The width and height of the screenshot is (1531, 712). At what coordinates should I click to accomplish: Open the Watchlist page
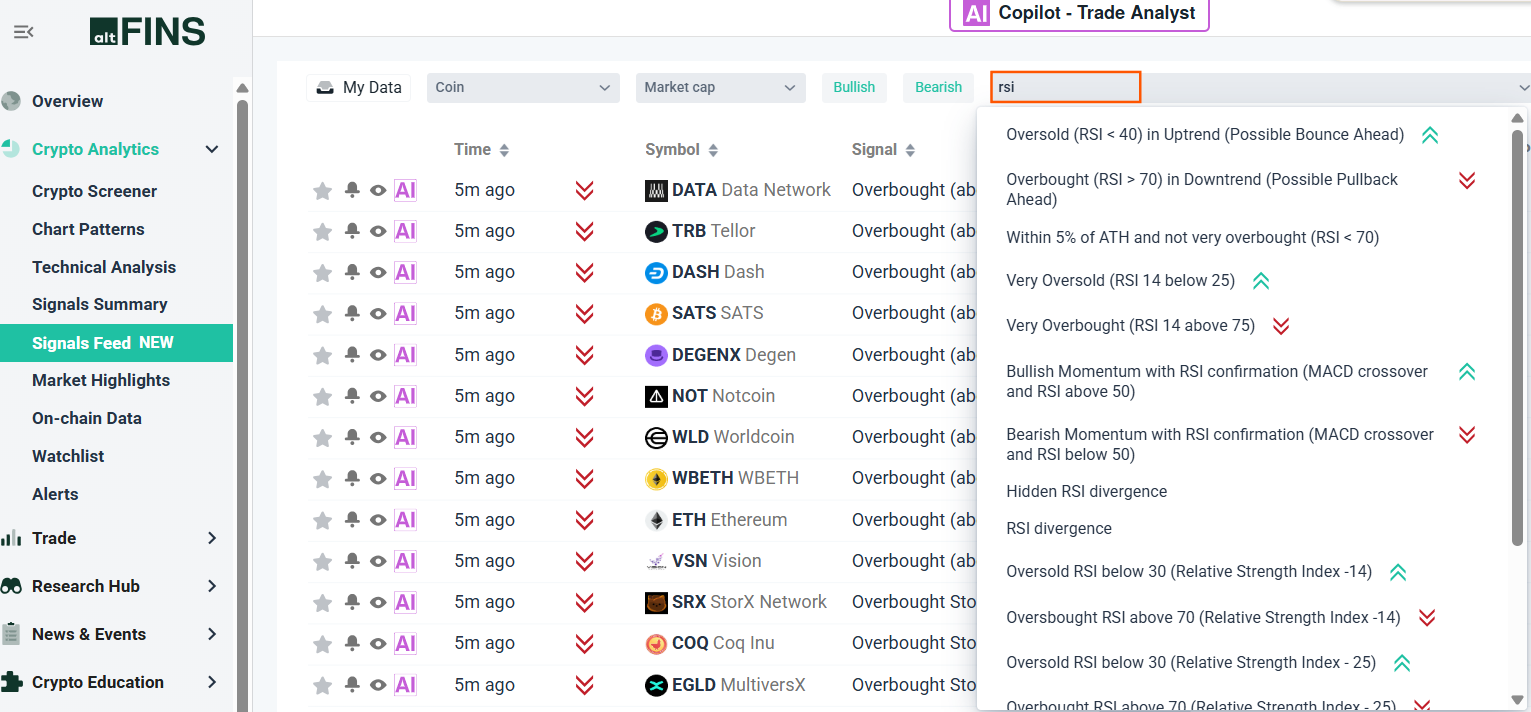(68, 456)
